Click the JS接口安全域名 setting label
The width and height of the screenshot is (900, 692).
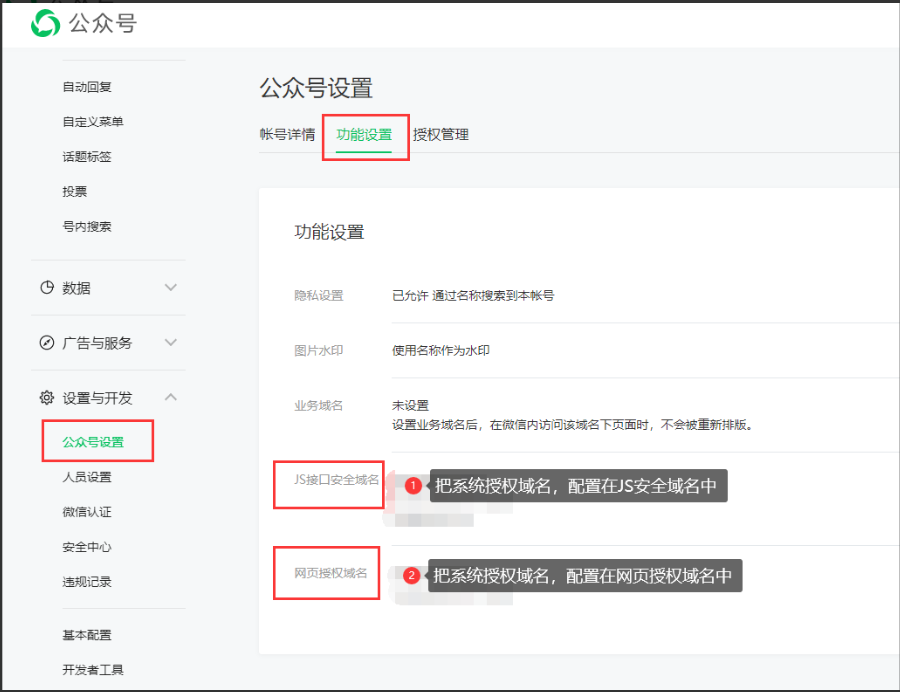click(x=329, y=480)
